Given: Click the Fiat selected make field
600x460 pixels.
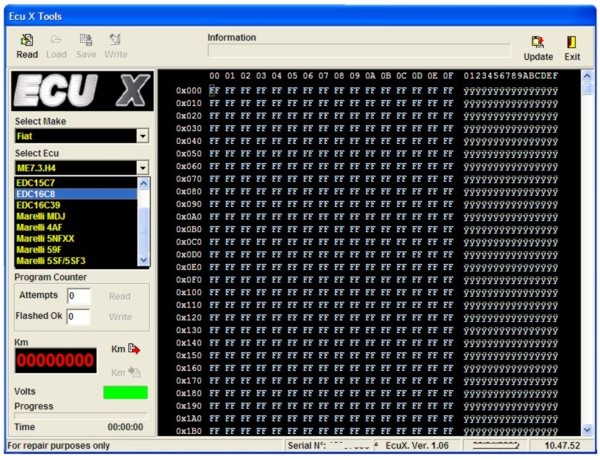Looking at the screenshot, I should pyautogui.click(x=76, y=136).
